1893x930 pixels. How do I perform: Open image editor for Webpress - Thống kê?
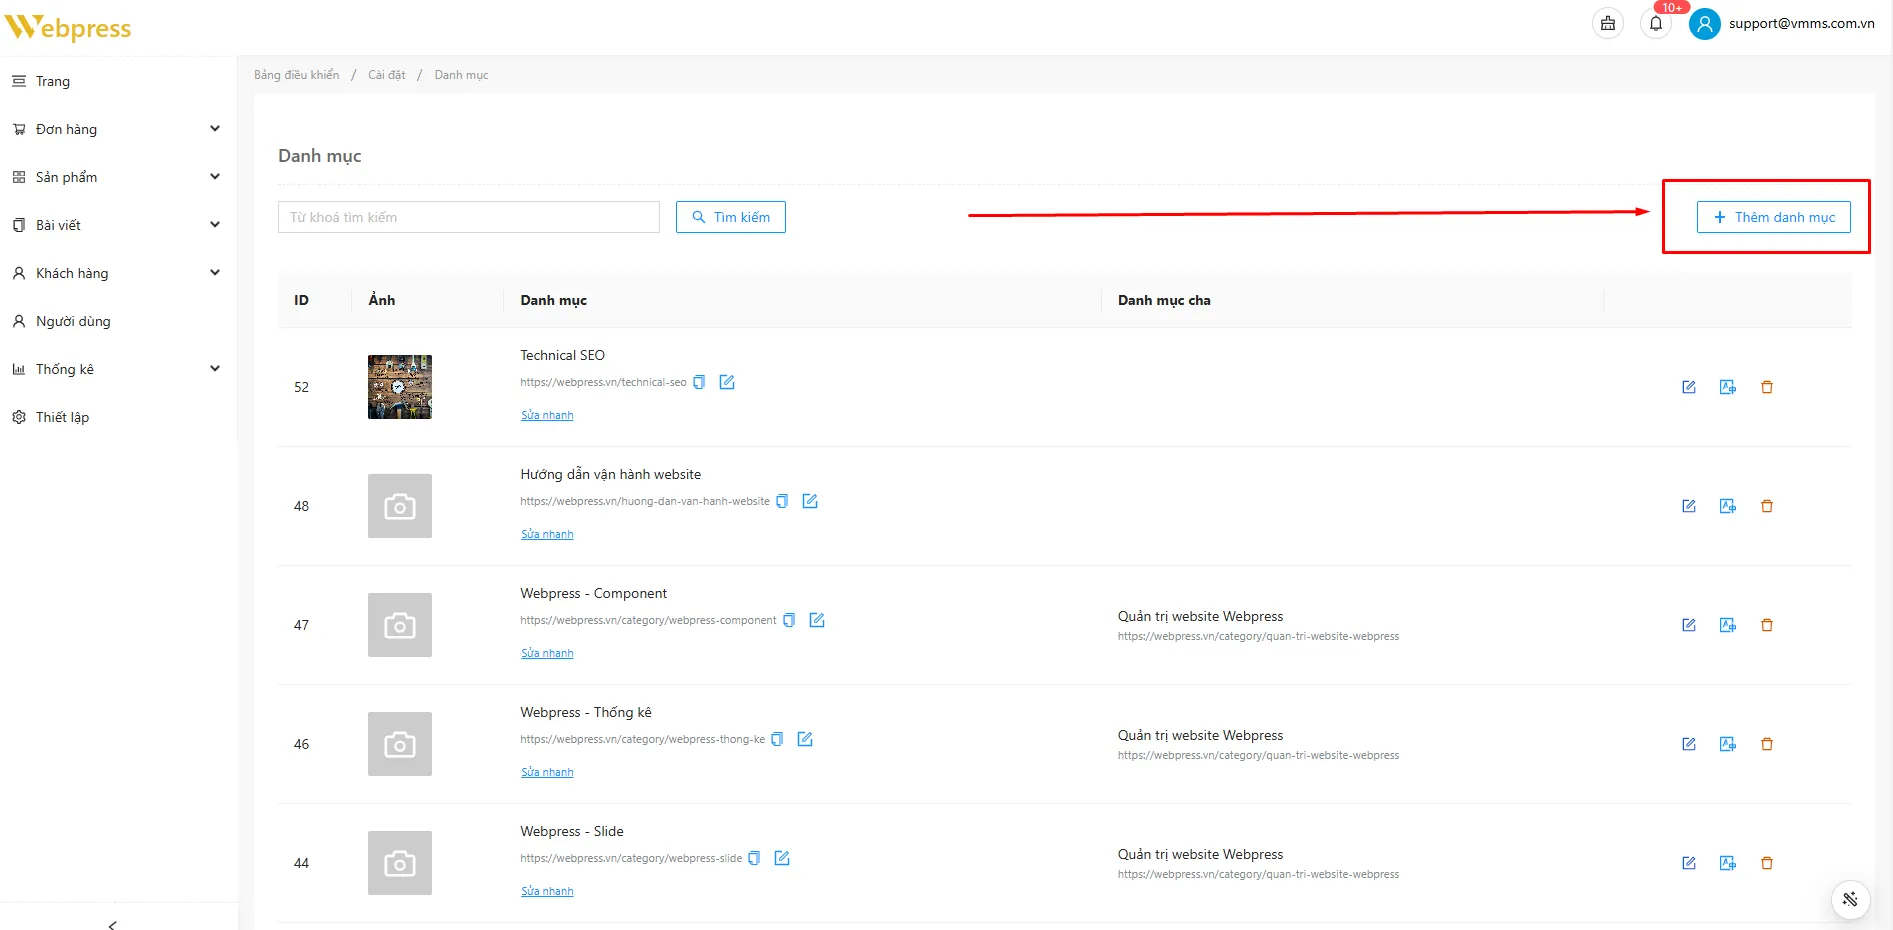click(1727, 744)
